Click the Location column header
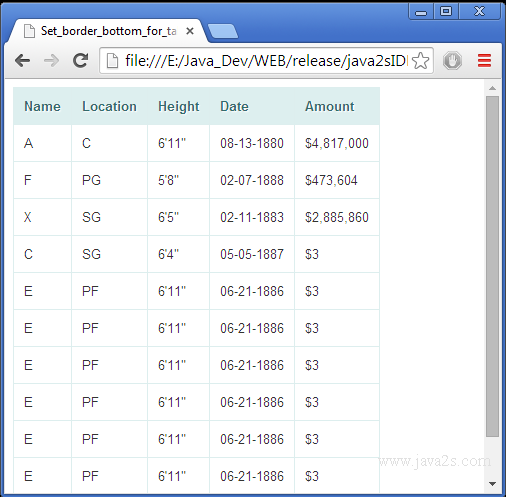The width and height of the screenshot is (506, 497). (x=109, y=106)
